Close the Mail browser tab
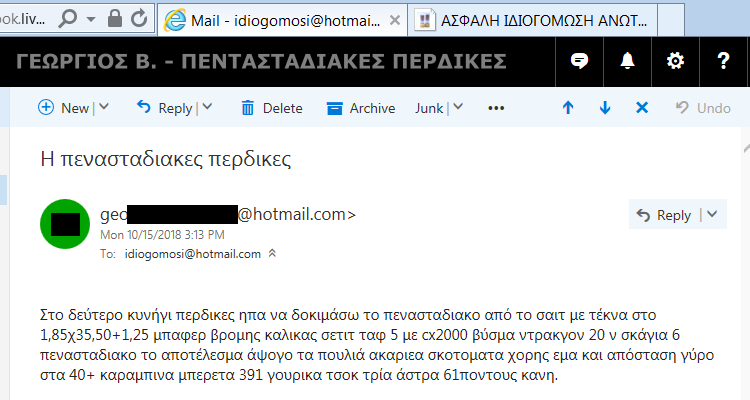This screenshot has width=750, height=400. click(395, 20)
